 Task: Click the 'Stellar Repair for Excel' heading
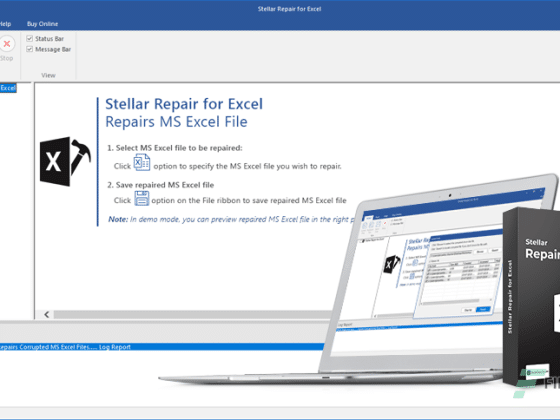tap(184, 104)
